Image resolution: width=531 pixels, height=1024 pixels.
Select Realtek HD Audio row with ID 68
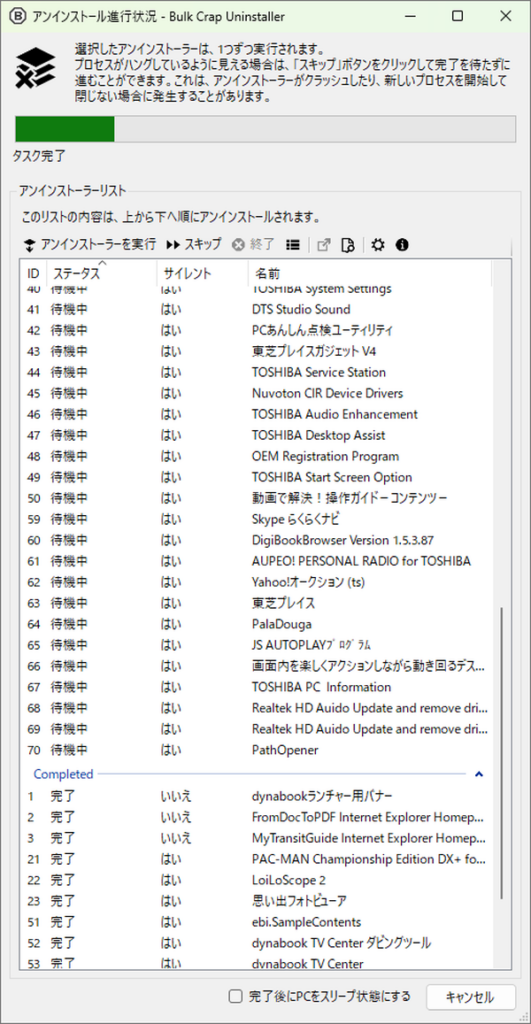[x=257, y=708]
